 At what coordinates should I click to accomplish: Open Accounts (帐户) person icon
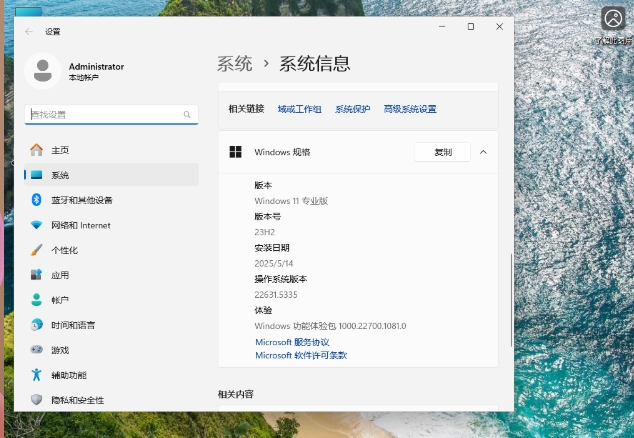tap(37, 300)
